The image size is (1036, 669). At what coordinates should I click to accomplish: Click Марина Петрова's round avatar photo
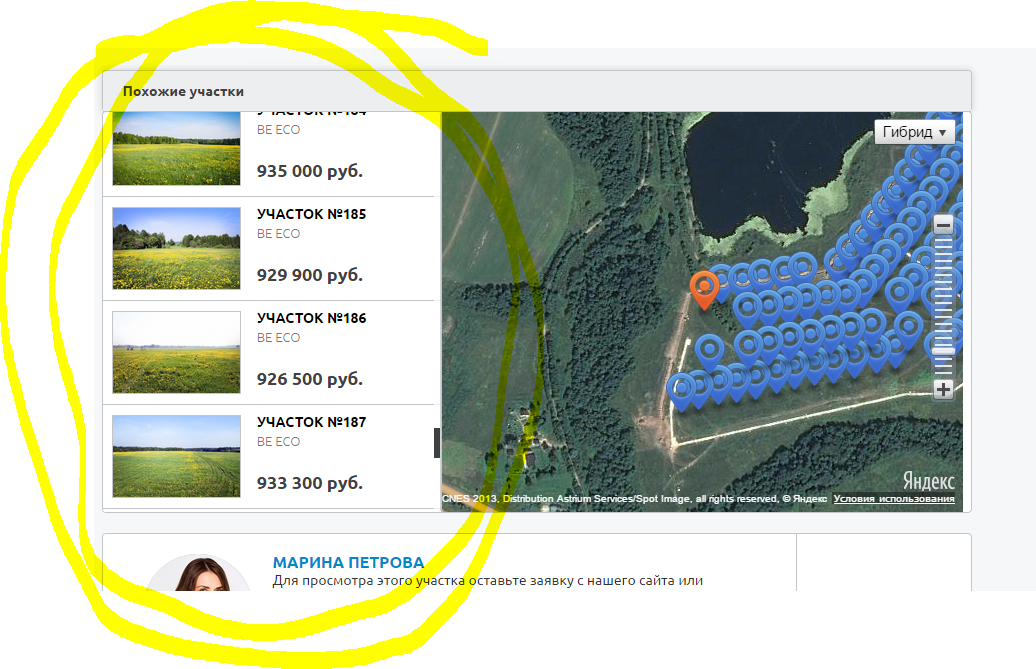(x=197, y=575)
